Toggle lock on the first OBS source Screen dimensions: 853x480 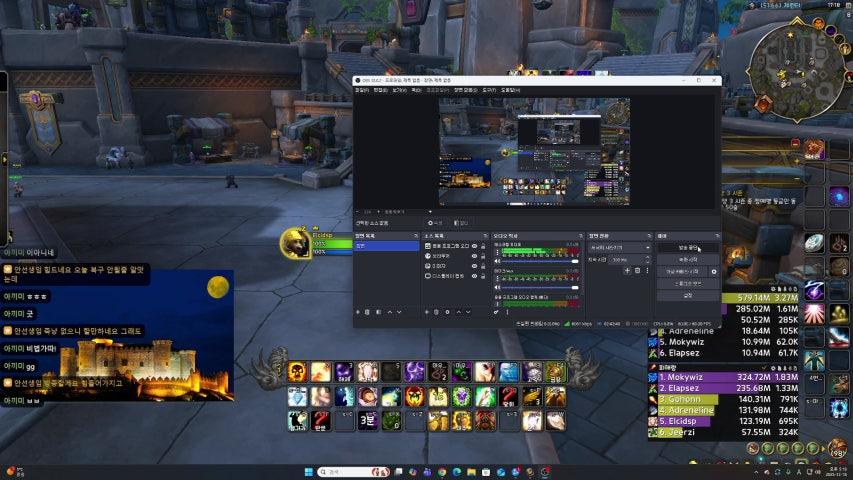tap(483, 246)
